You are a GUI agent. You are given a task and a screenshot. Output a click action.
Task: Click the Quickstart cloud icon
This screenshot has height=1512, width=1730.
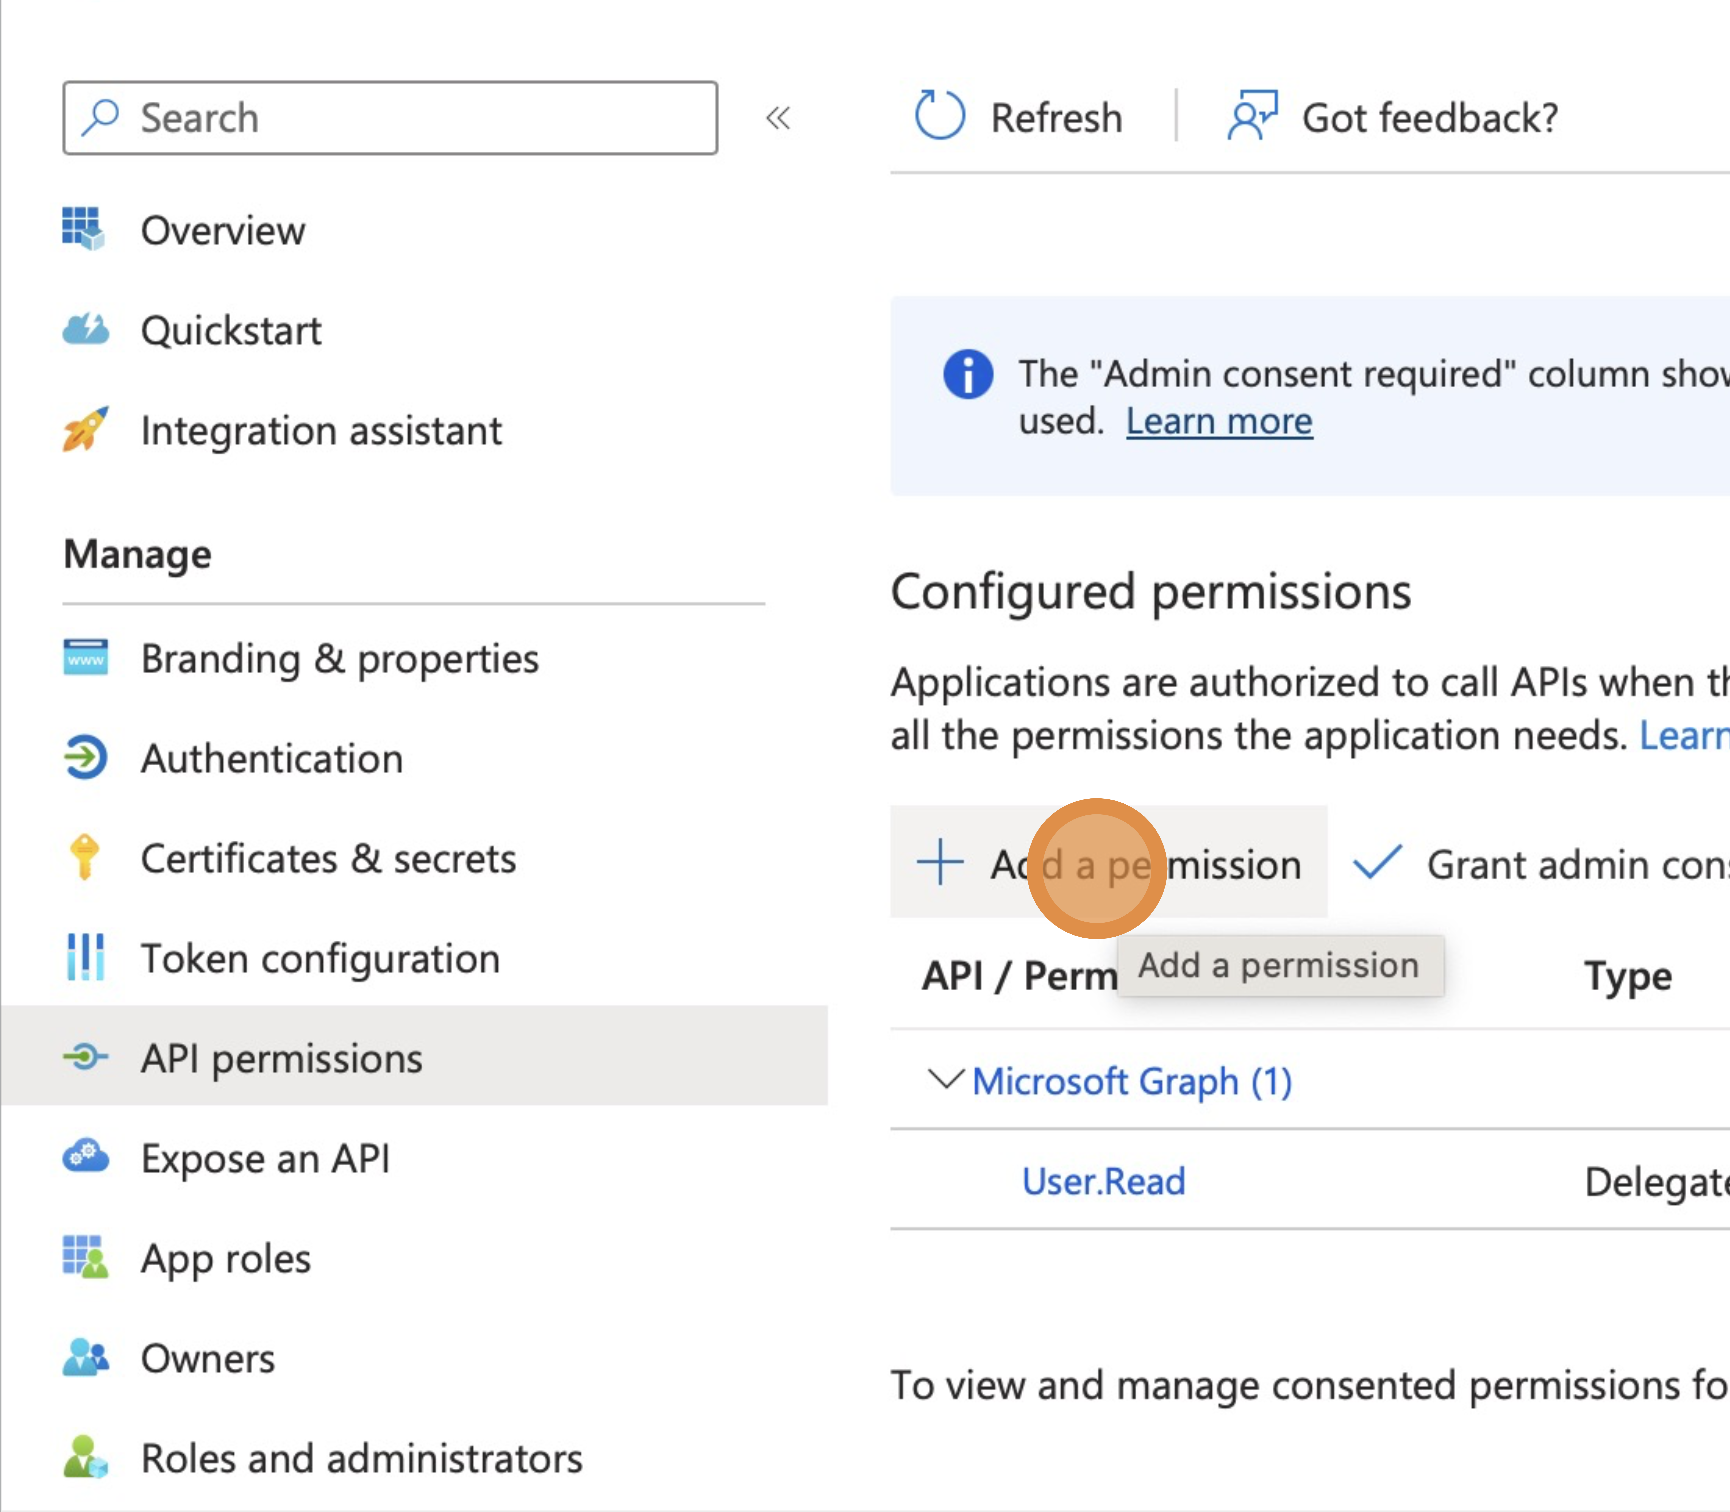(86, 329)
